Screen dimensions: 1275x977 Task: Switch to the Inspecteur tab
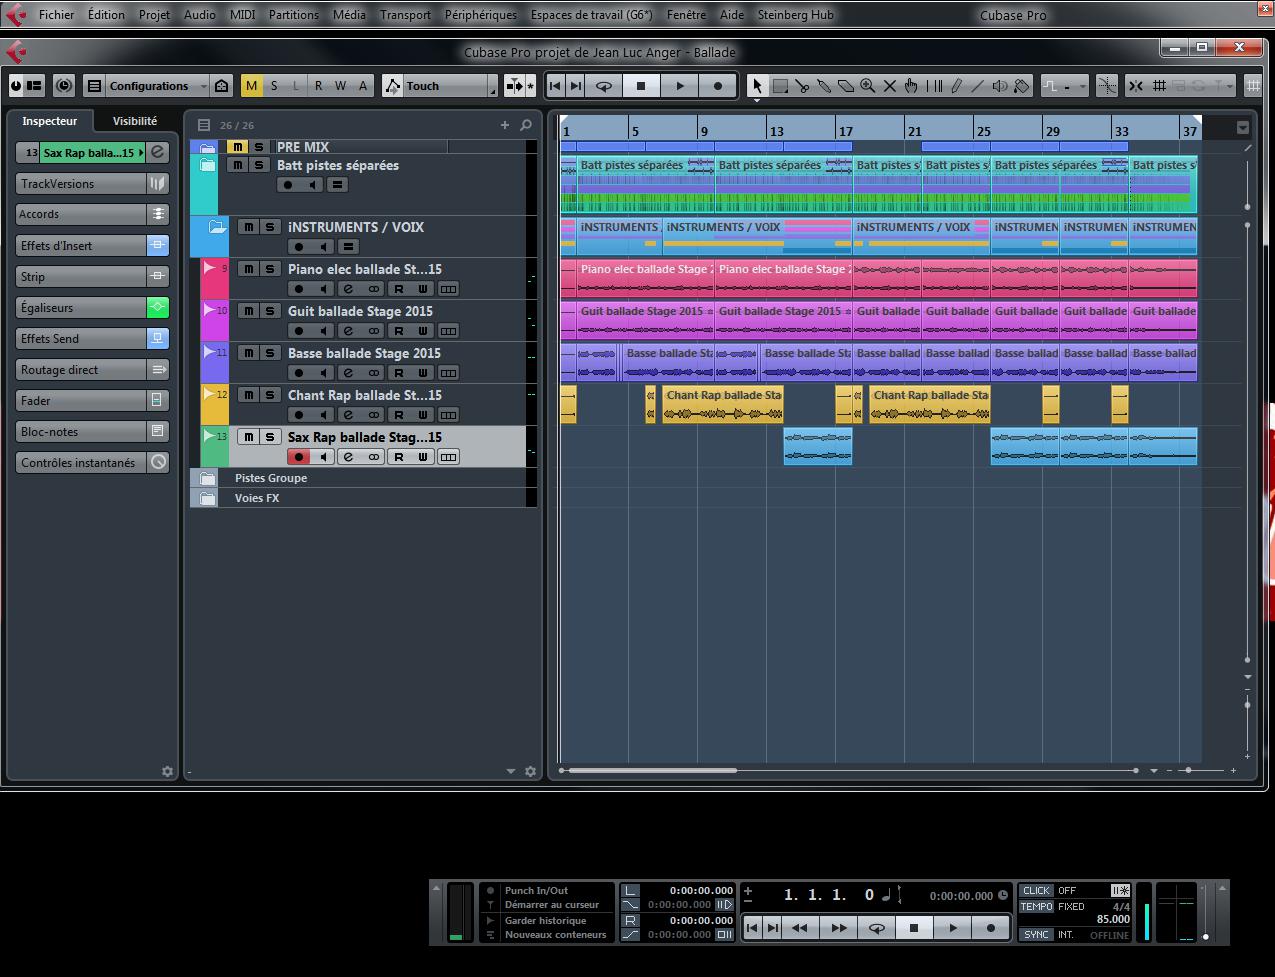tap(50, 121)
